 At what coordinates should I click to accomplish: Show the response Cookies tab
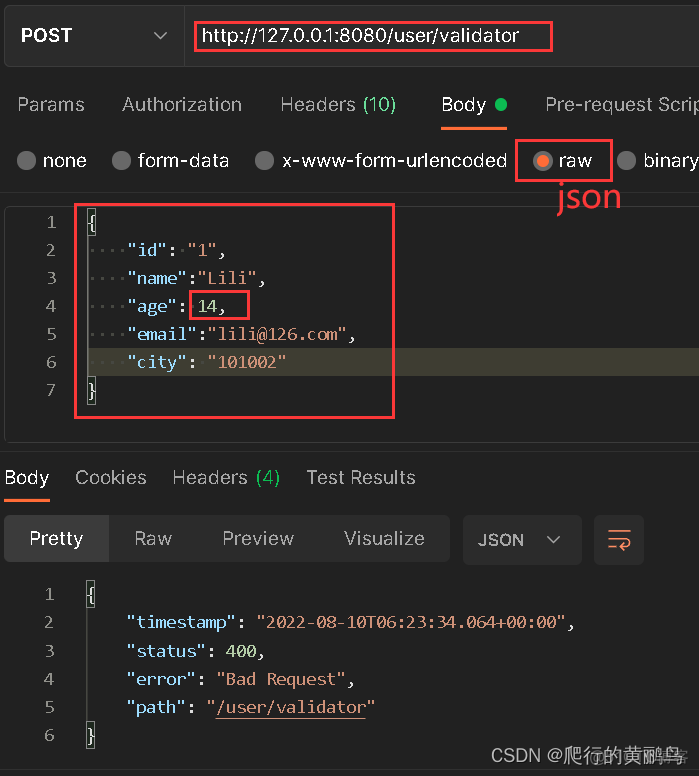coord(111,478)
